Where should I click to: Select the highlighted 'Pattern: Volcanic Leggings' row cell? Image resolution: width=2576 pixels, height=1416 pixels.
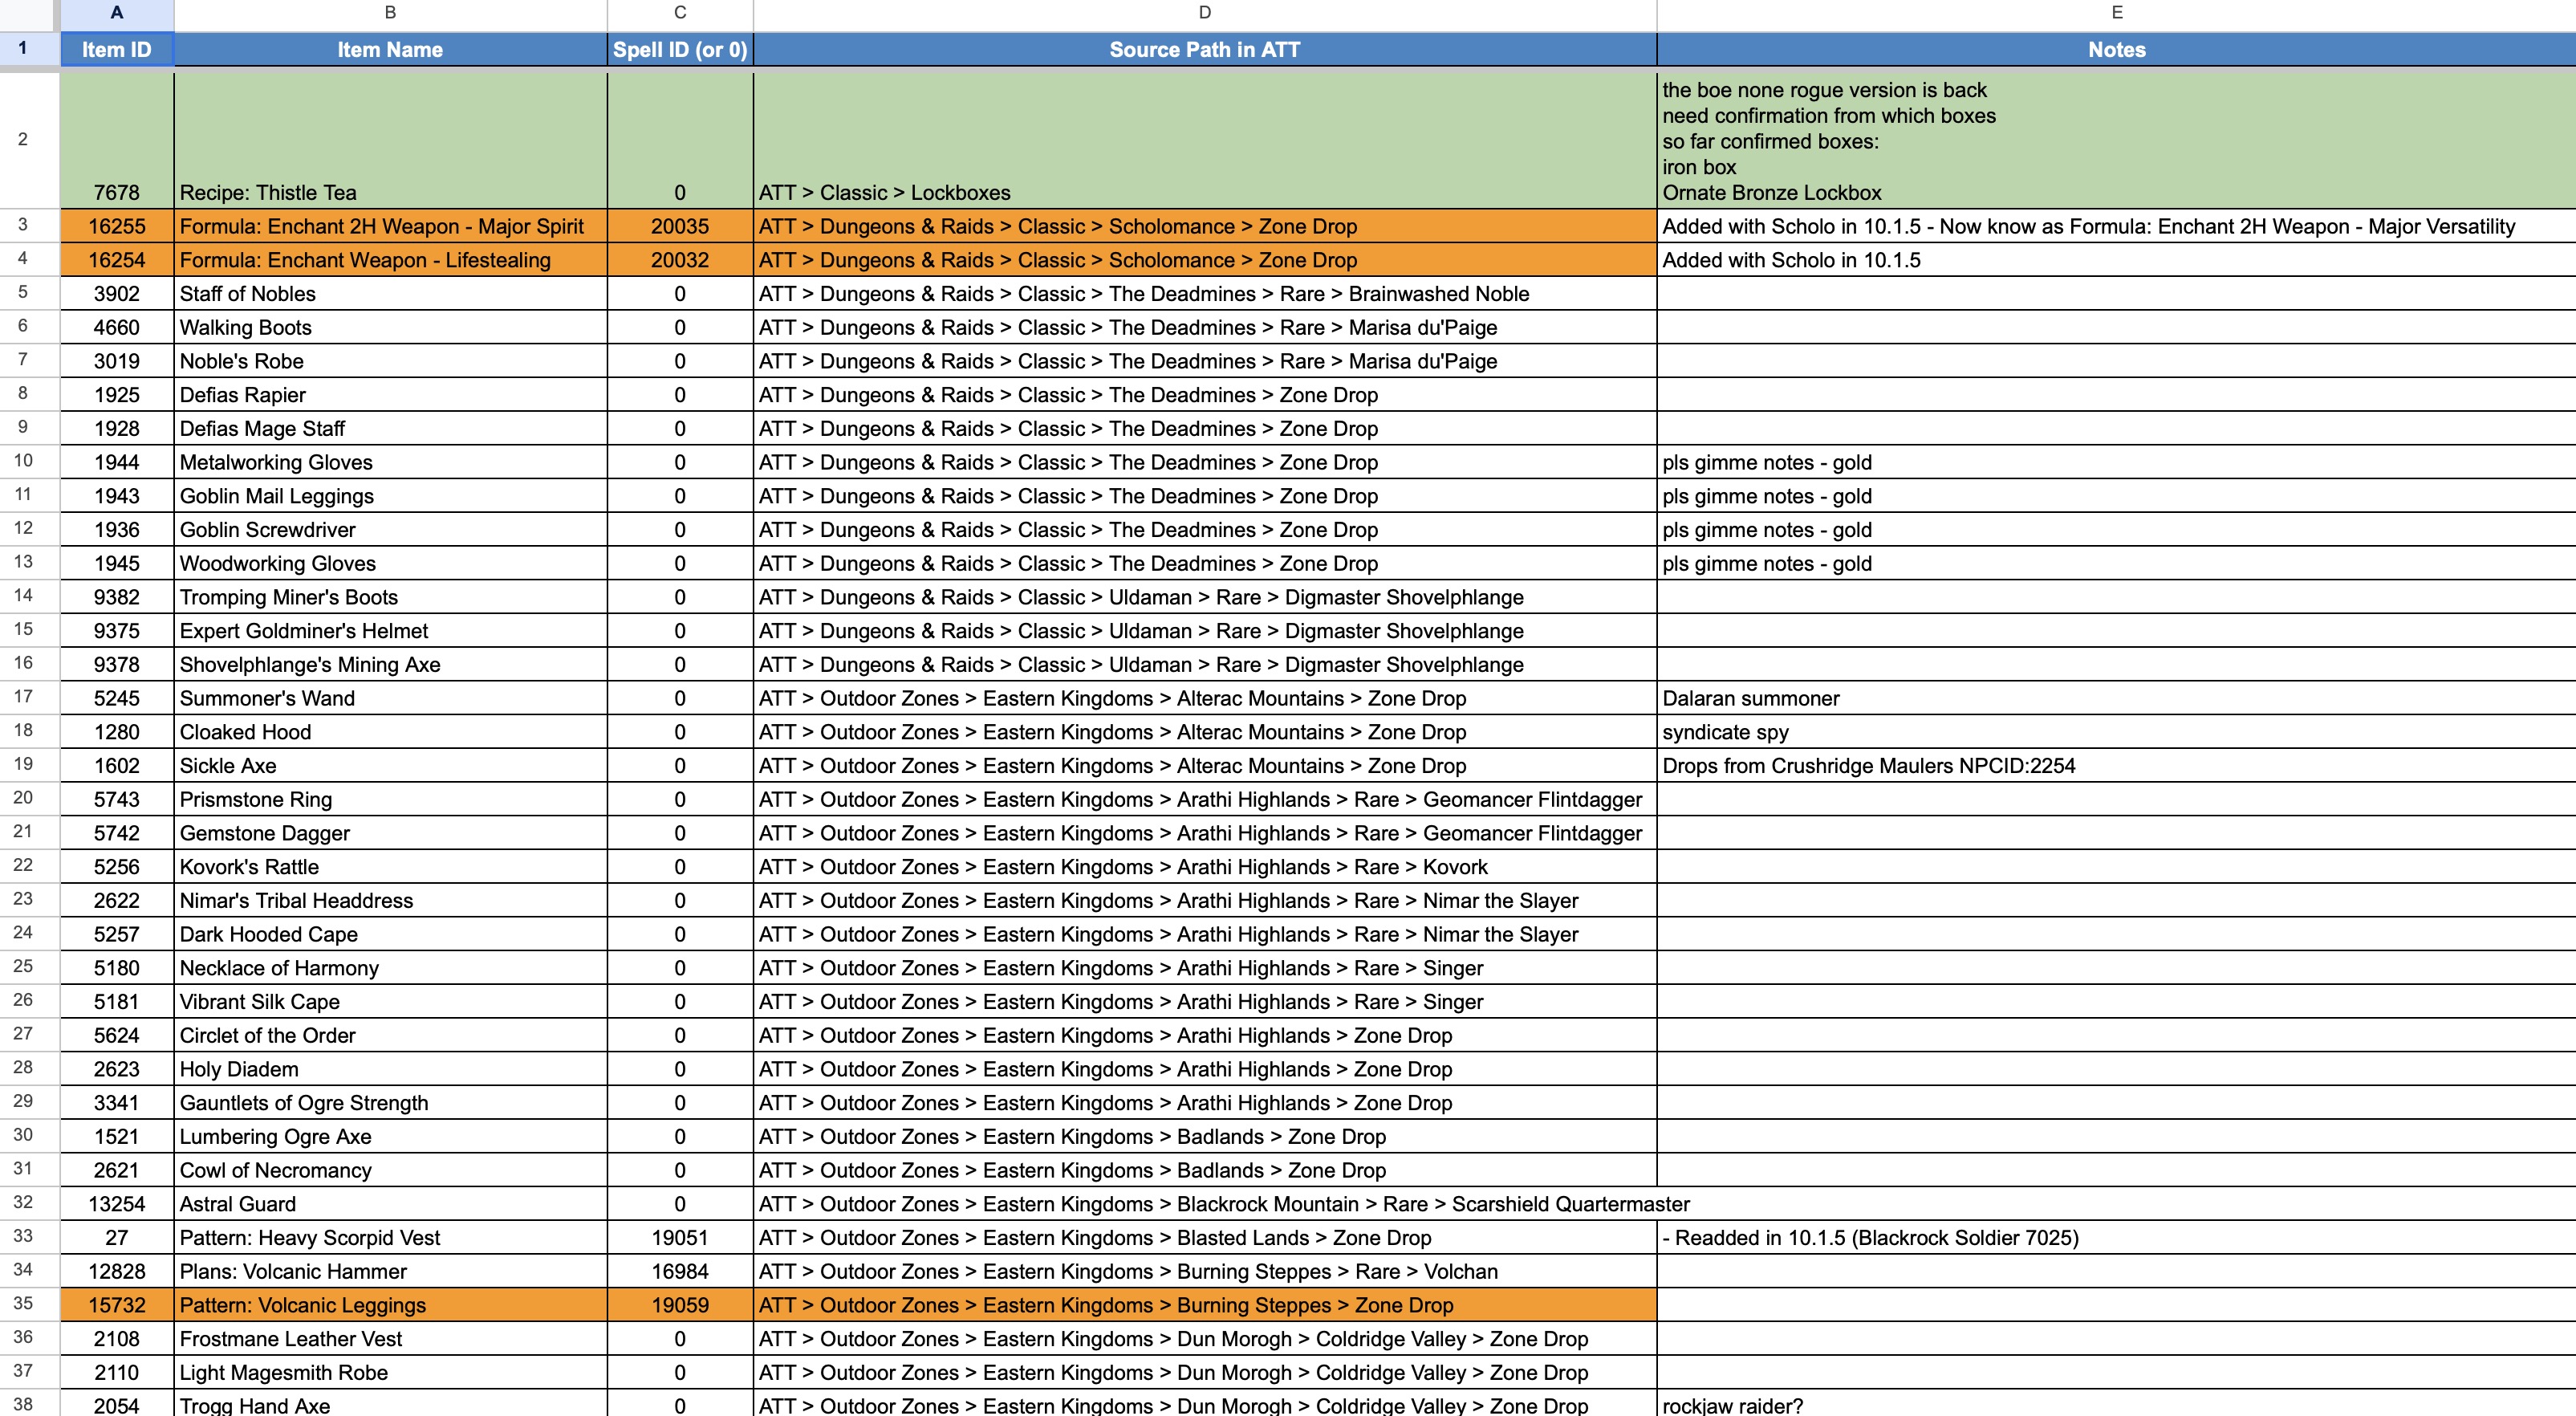click(x=303, y=1304)
